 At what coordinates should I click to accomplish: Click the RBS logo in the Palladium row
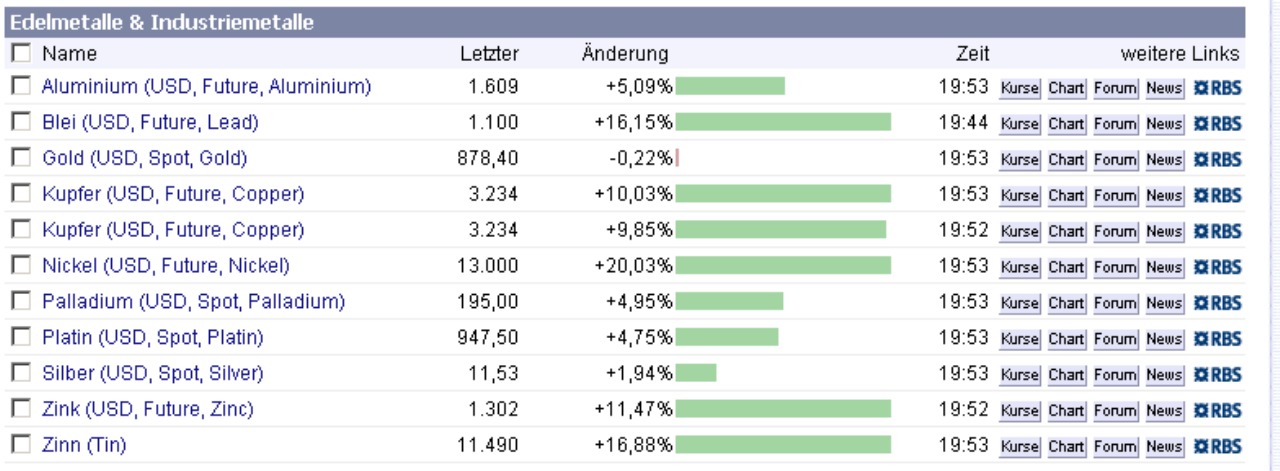[1217, 303]
